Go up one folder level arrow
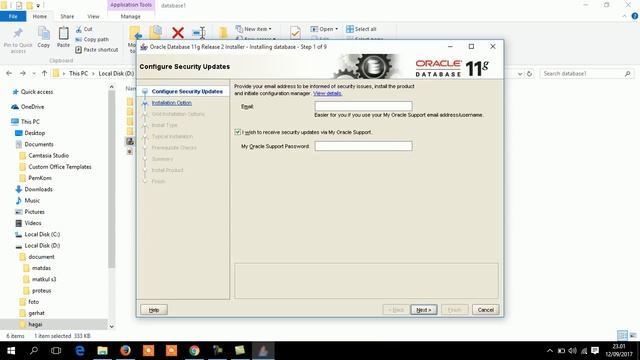Screen dimensions: 640x360 tap(44, 73)
